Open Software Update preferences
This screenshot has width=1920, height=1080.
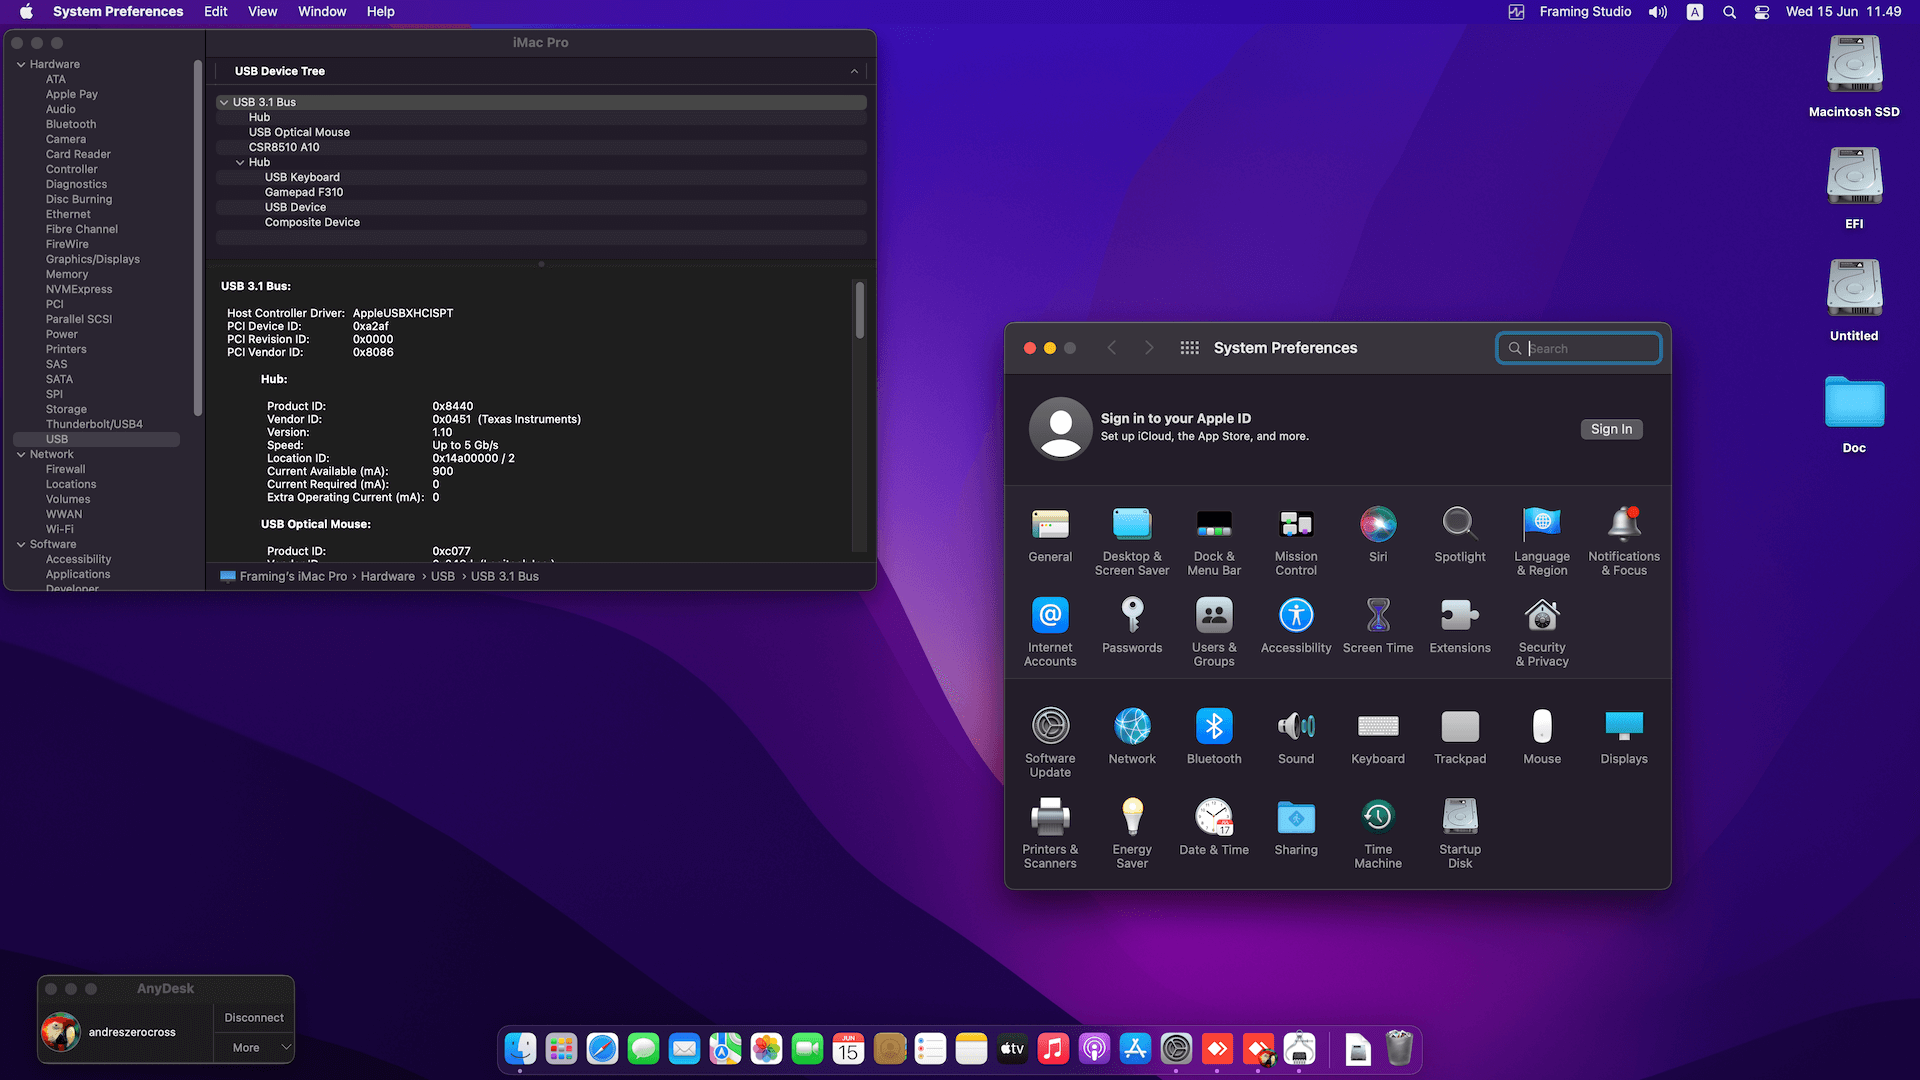[x=1050, y=726]
